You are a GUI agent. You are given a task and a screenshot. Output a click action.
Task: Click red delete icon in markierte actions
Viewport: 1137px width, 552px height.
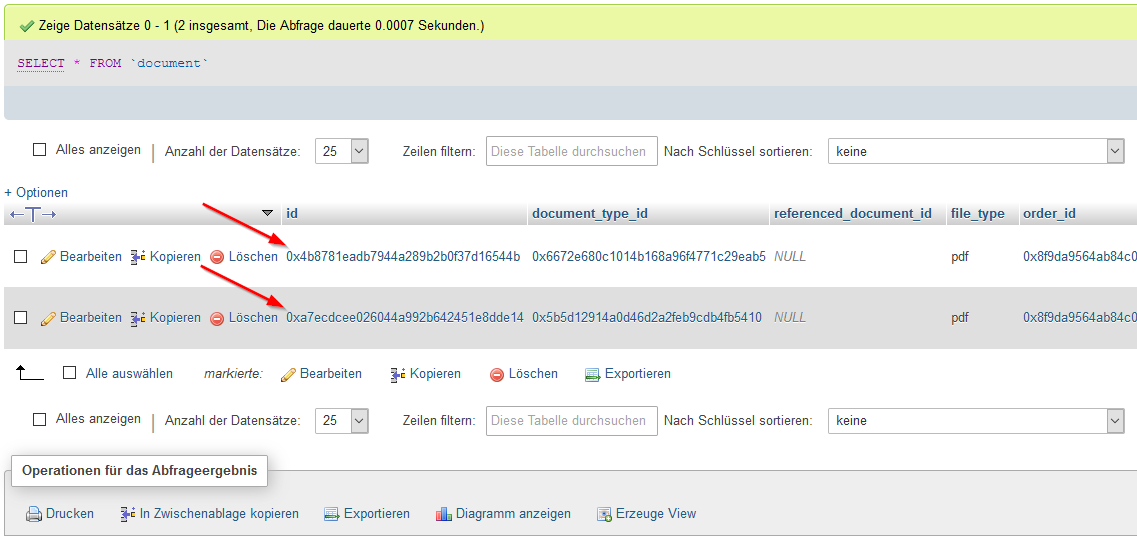coord(497,374)
